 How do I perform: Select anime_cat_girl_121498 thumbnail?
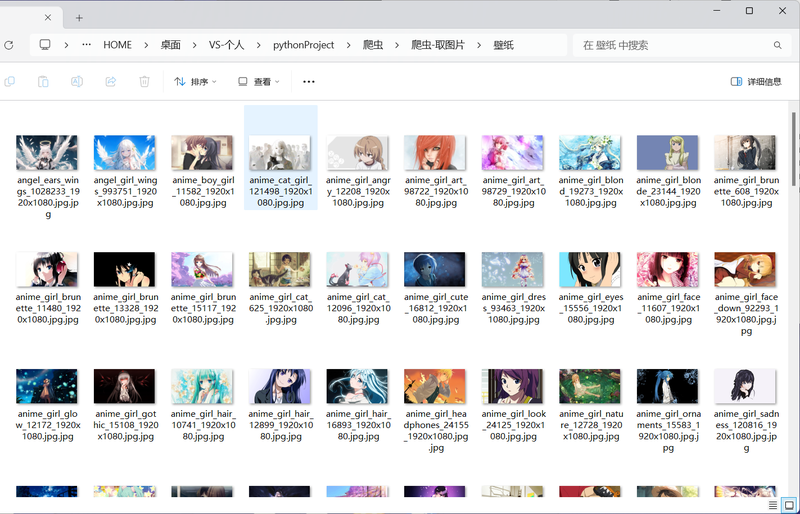pos(280,153)
